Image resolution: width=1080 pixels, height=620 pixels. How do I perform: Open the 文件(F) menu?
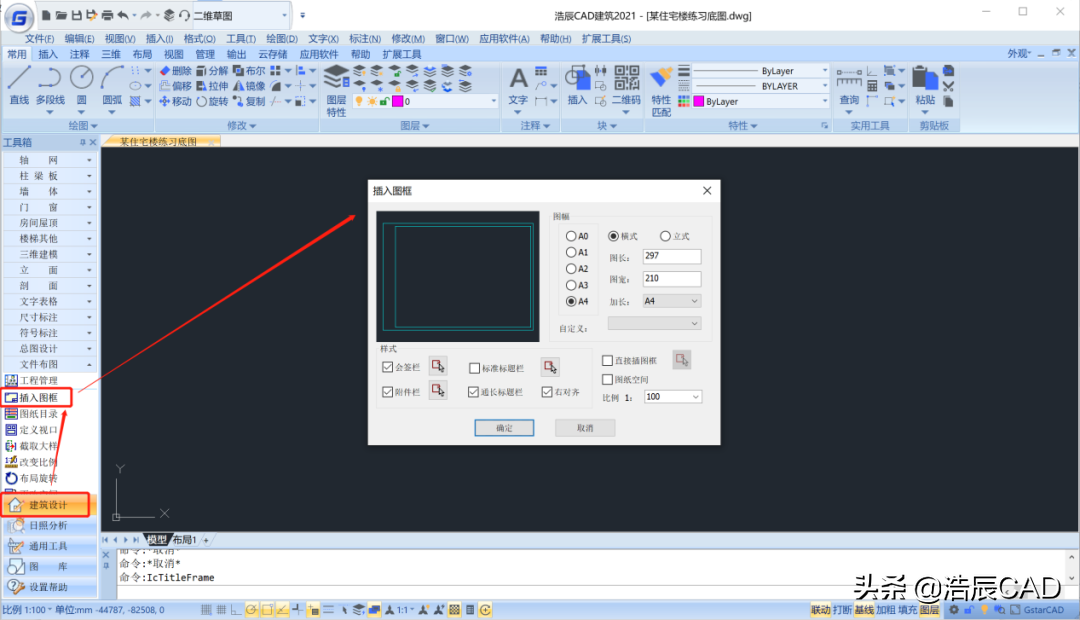(39, 39)
